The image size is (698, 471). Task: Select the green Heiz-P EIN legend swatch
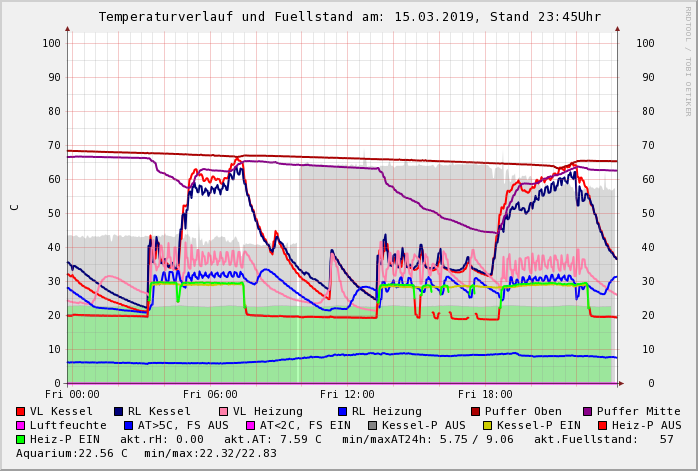click(x=21, y=439)
